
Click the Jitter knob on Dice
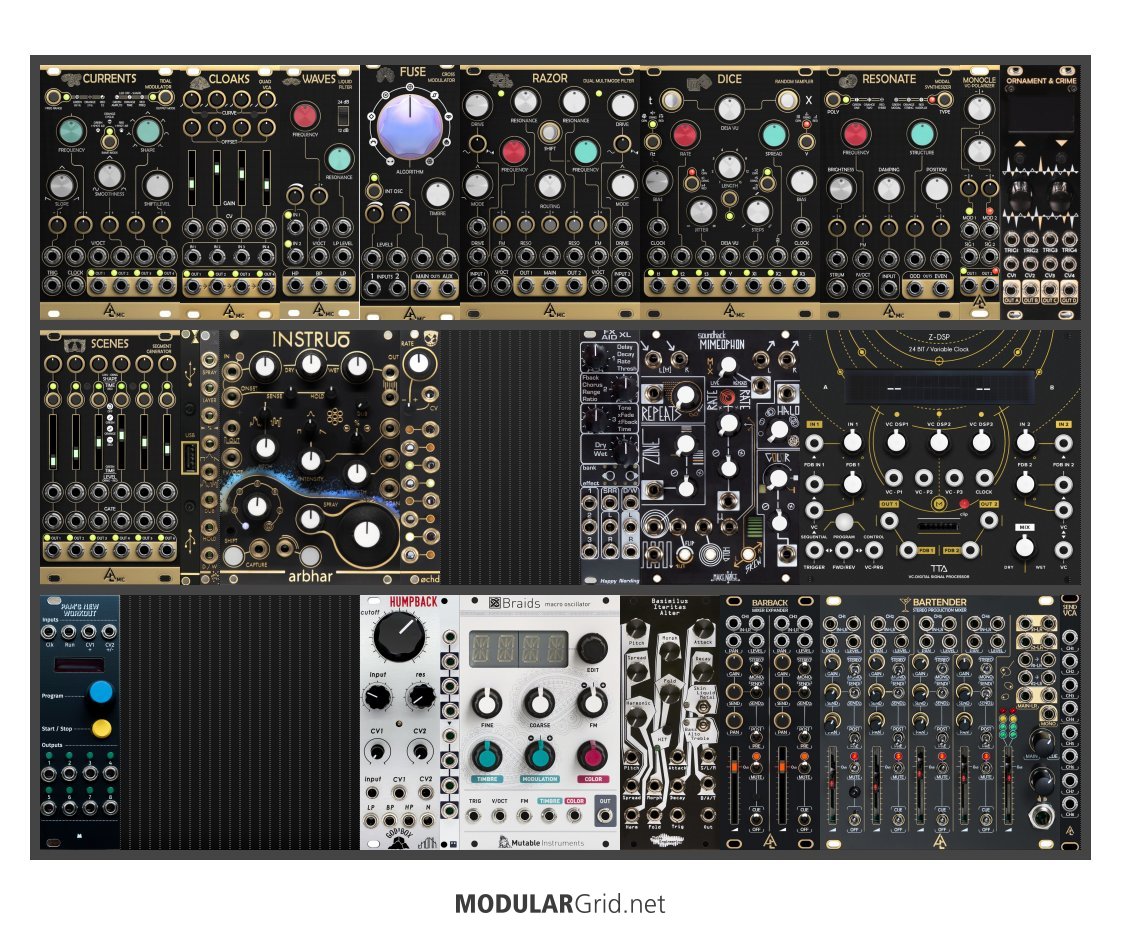coord(701,211)
